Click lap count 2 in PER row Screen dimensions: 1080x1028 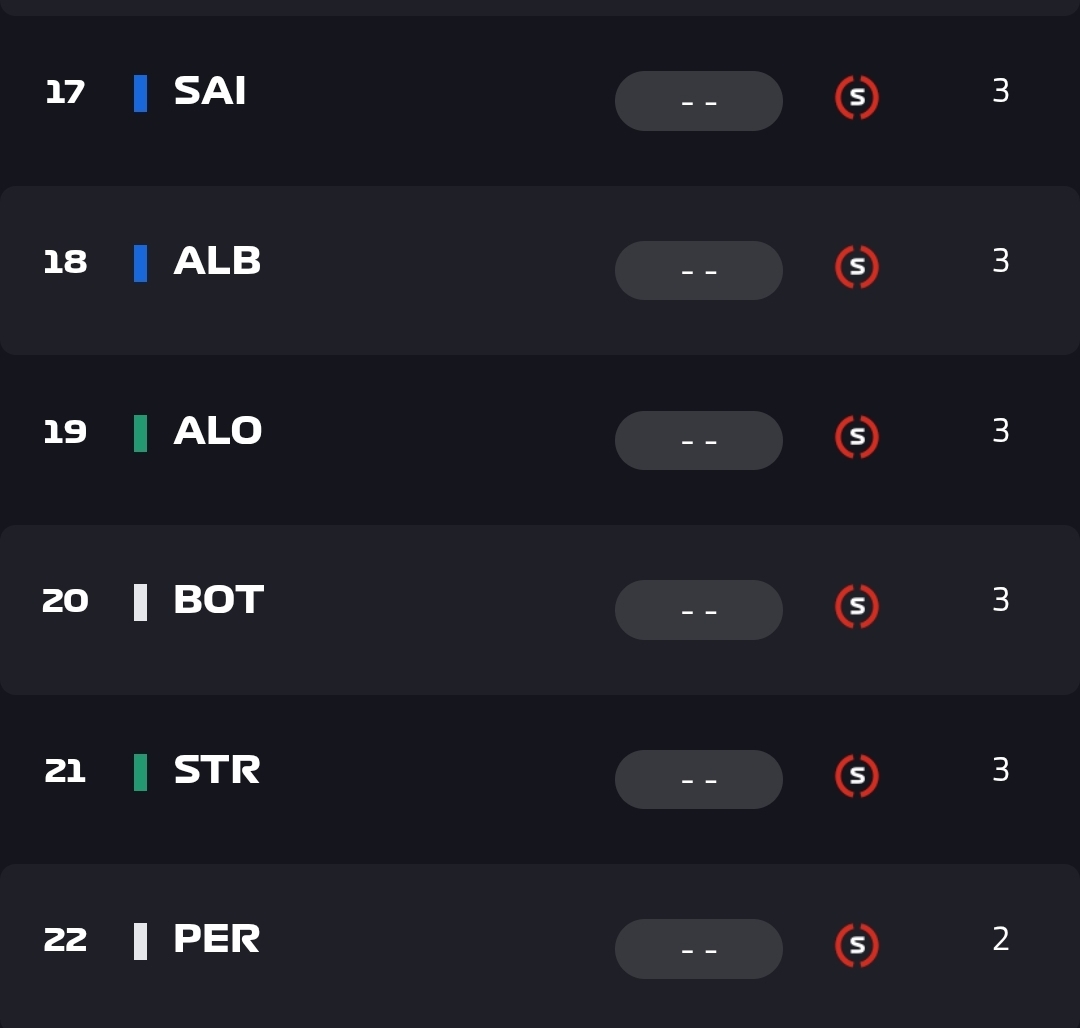[x=1001, y=940]
